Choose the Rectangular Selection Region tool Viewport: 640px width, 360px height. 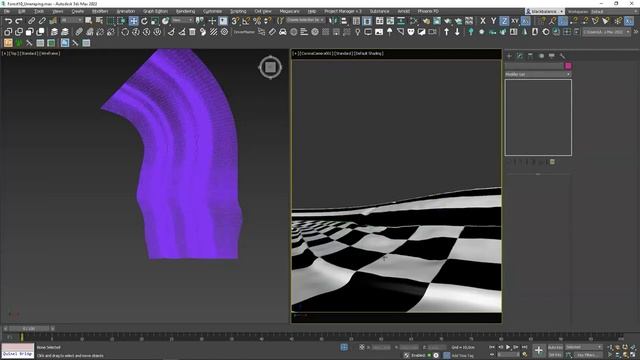click(110, 21)
